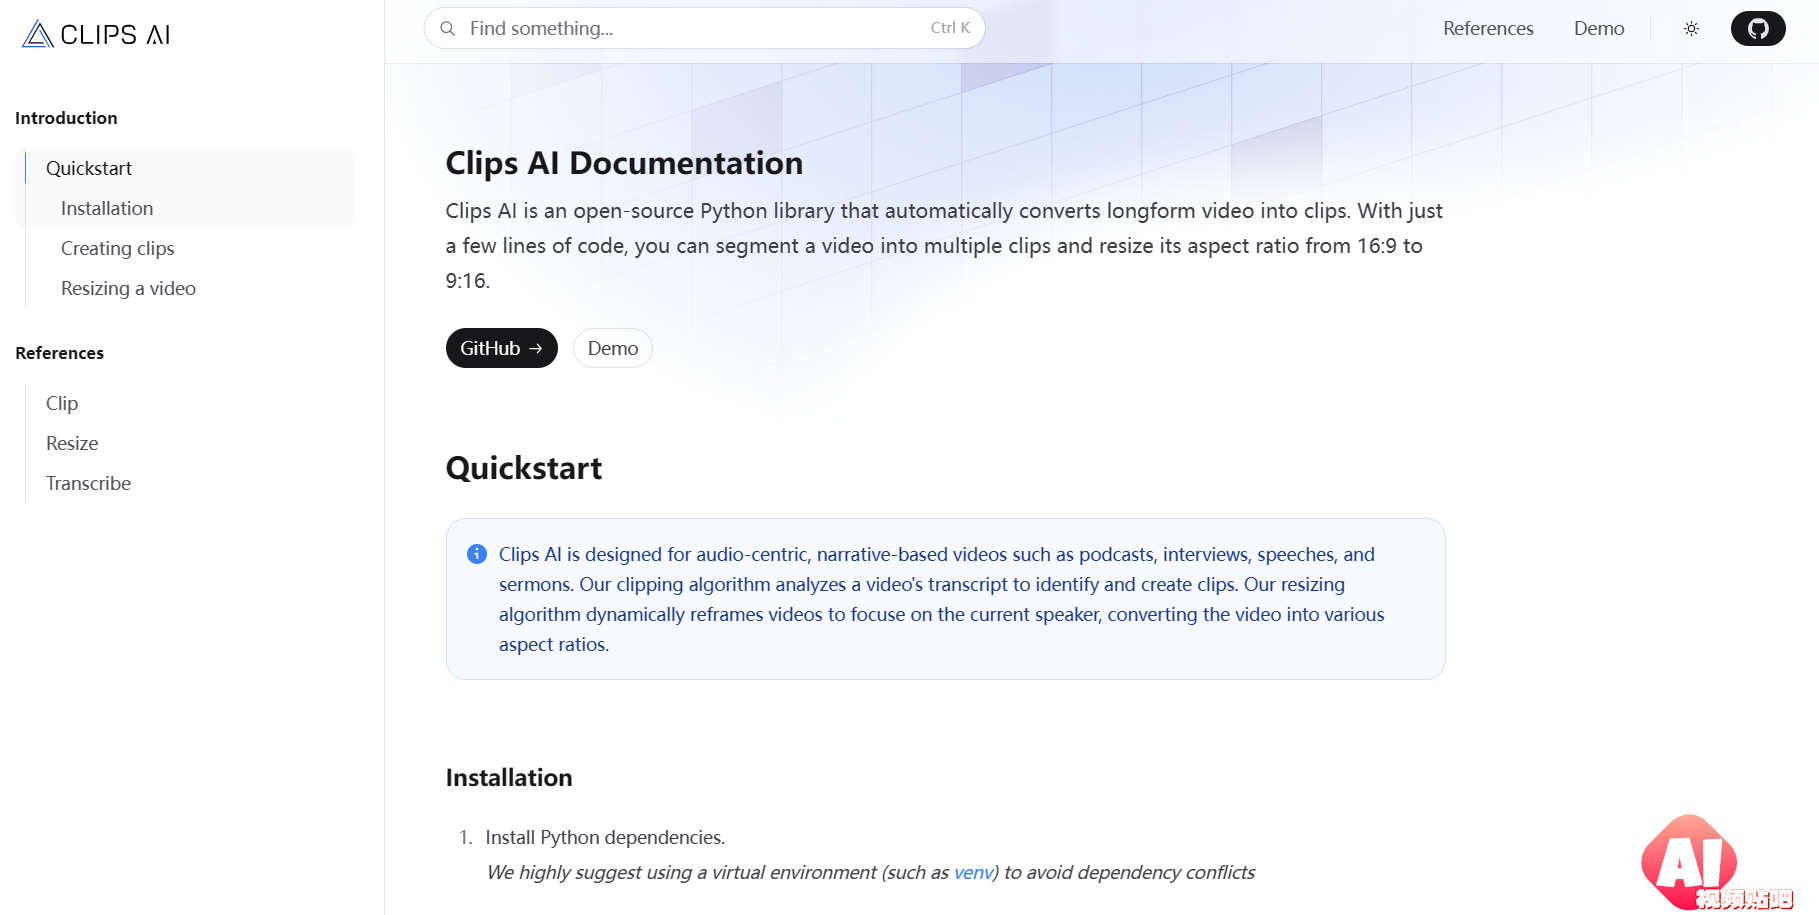Click the arrow on GitHub button
Screen dimensions: 1819x915
tap(536, 348)
